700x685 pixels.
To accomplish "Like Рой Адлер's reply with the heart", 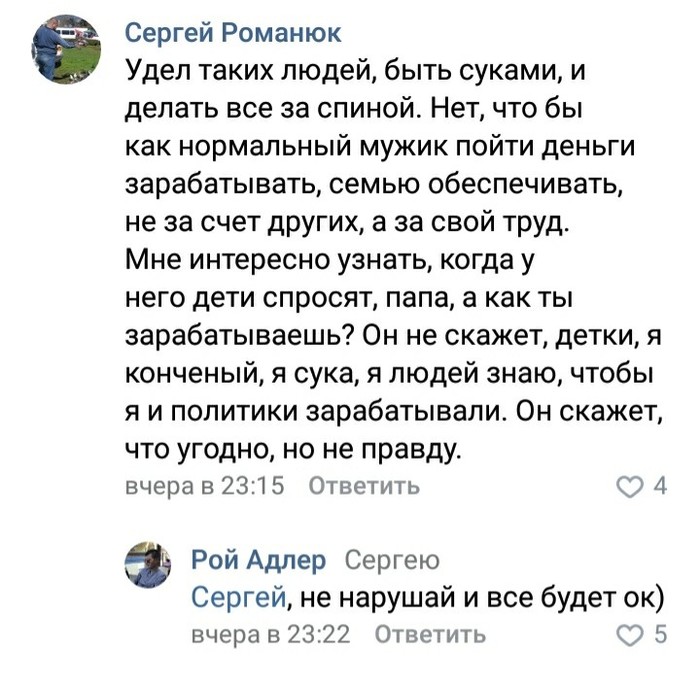I will coord(632,634).
